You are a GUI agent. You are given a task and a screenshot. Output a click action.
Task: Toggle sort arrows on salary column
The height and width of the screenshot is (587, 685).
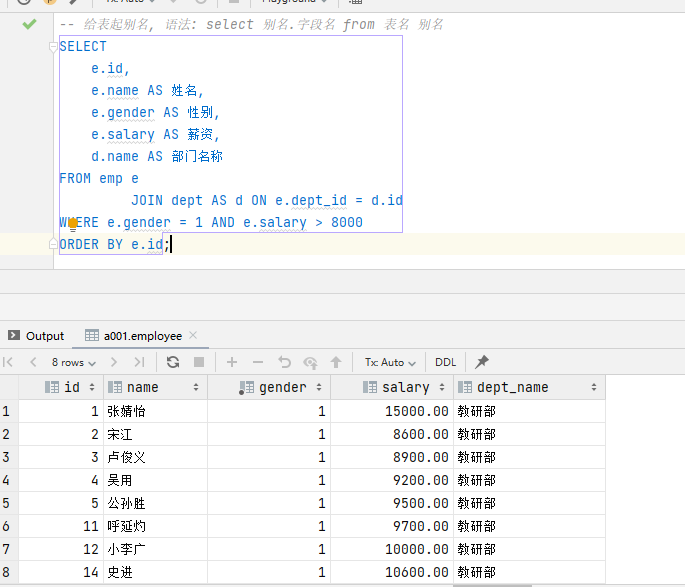pyautogui.click(x=441, y=387)
